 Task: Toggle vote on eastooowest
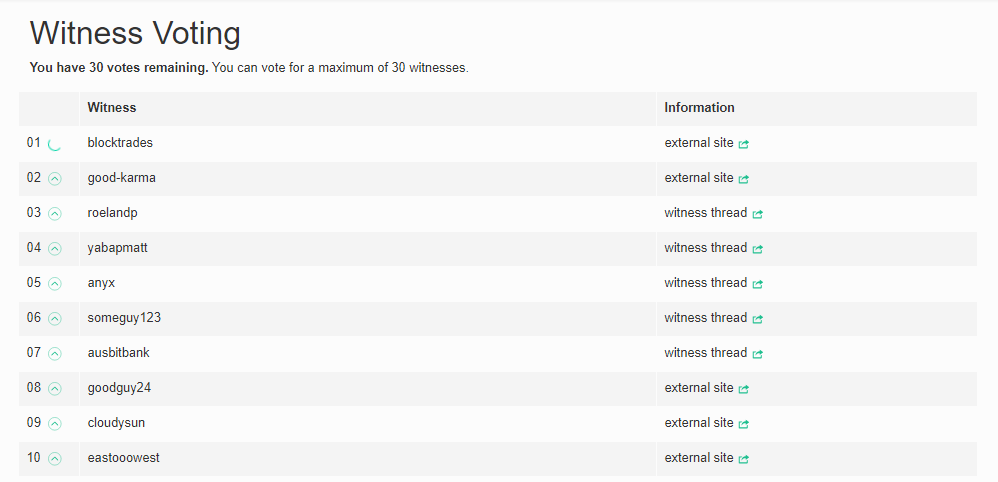coord(55,459)
